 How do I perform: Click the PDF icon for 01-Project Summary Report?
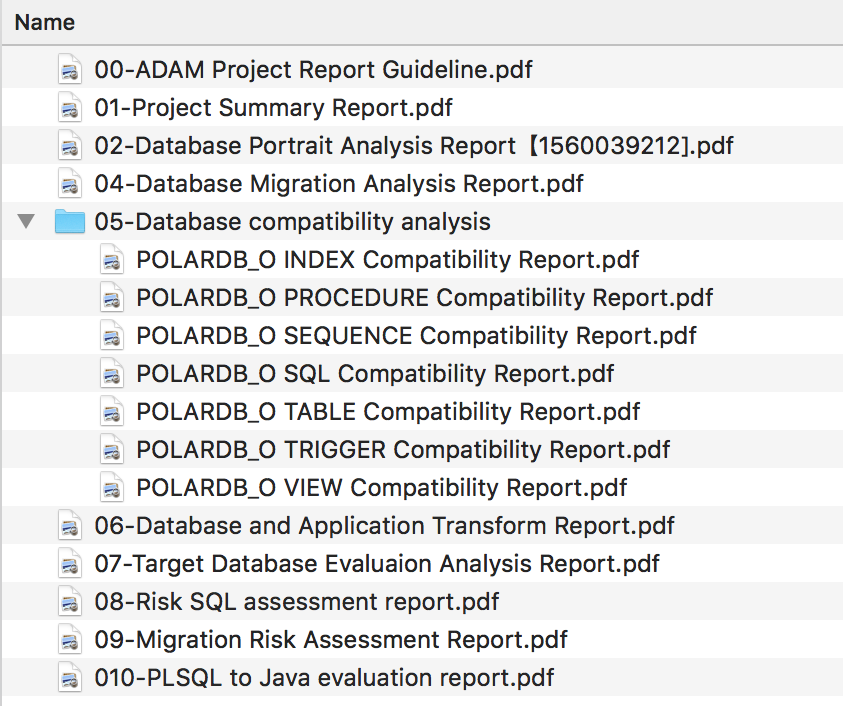pyautogui.click(x=70, y=108)
